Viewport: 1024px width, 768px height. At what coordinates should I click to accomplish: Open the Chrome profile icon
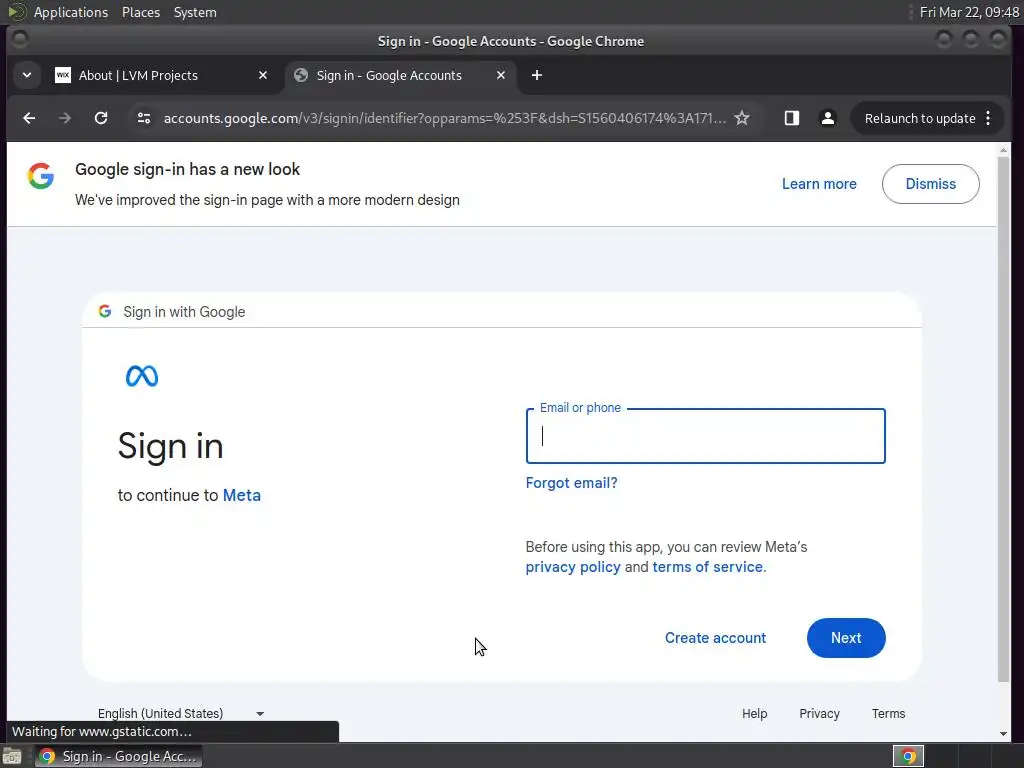[x=827, y=118]
